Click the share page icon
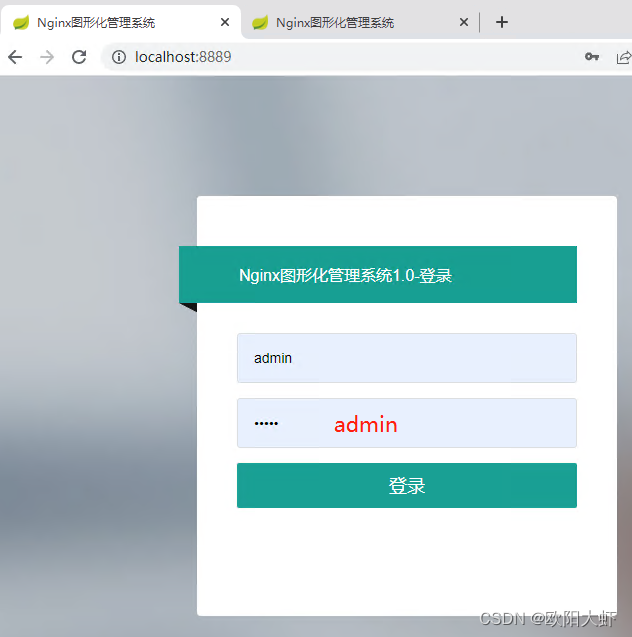 624,57
